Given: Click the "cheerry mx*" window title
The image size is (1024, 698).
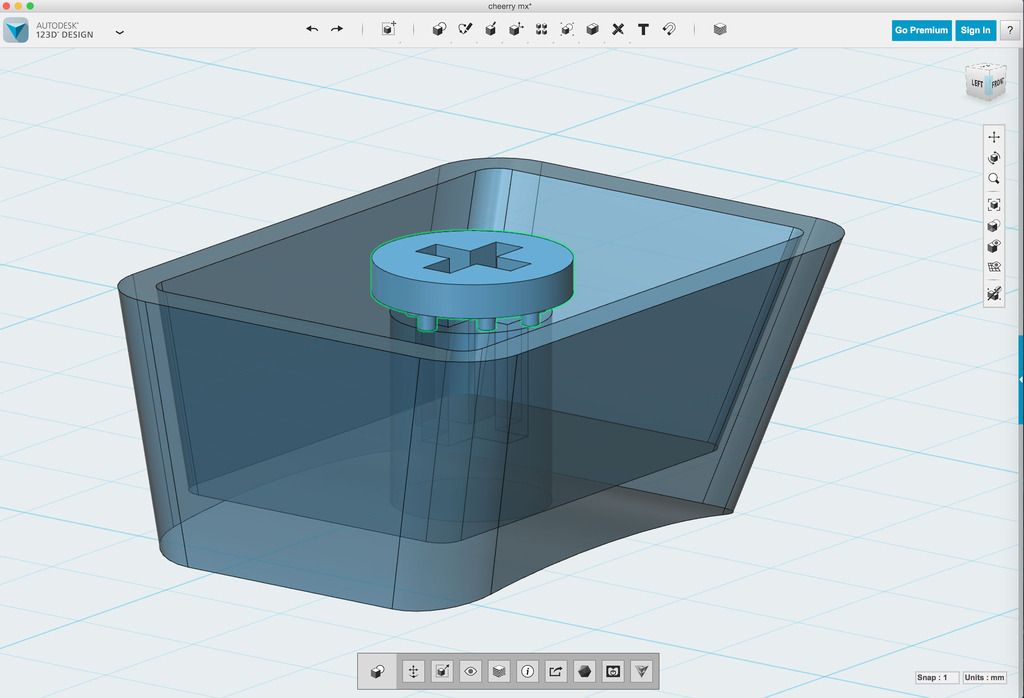Looking at the screenshot, I should [x=510, y=6].
